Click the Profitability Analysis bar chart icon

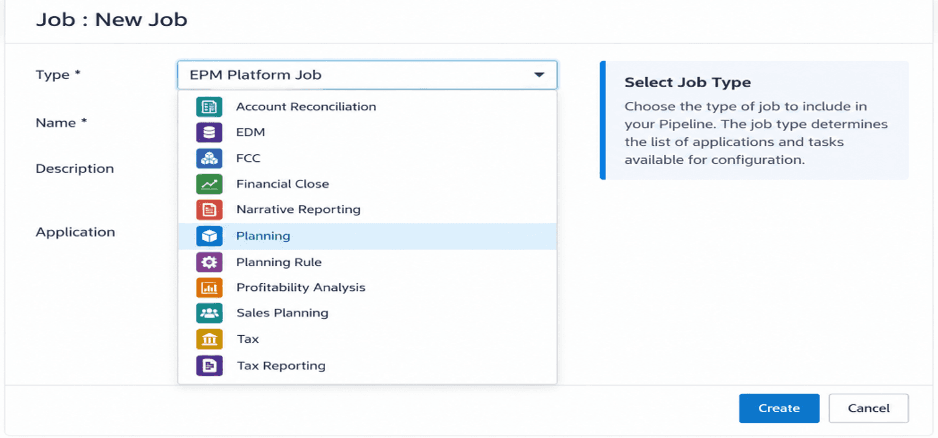[209, 288]
